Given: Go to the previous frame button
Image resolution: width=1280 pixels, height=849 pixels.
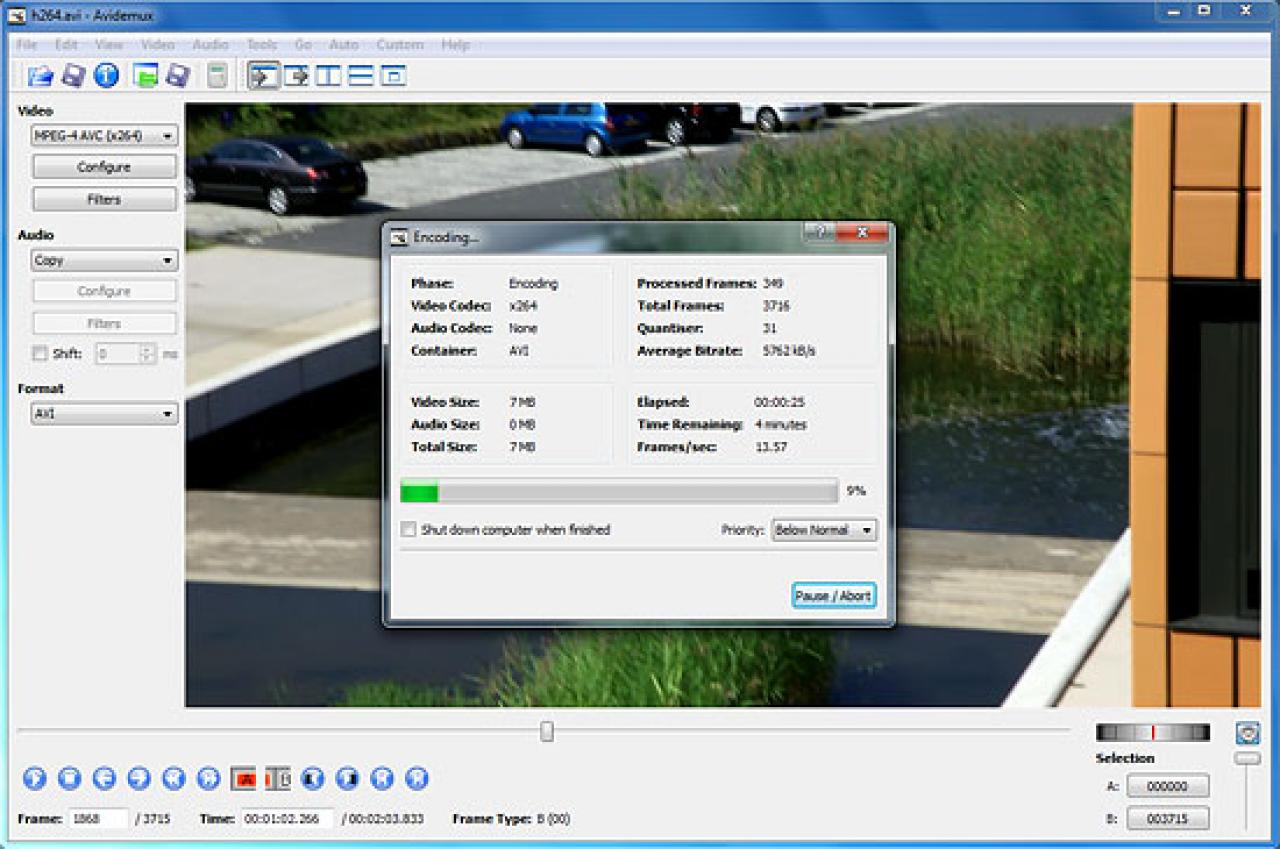Looking at the screenshot, I should coord(104,778).
